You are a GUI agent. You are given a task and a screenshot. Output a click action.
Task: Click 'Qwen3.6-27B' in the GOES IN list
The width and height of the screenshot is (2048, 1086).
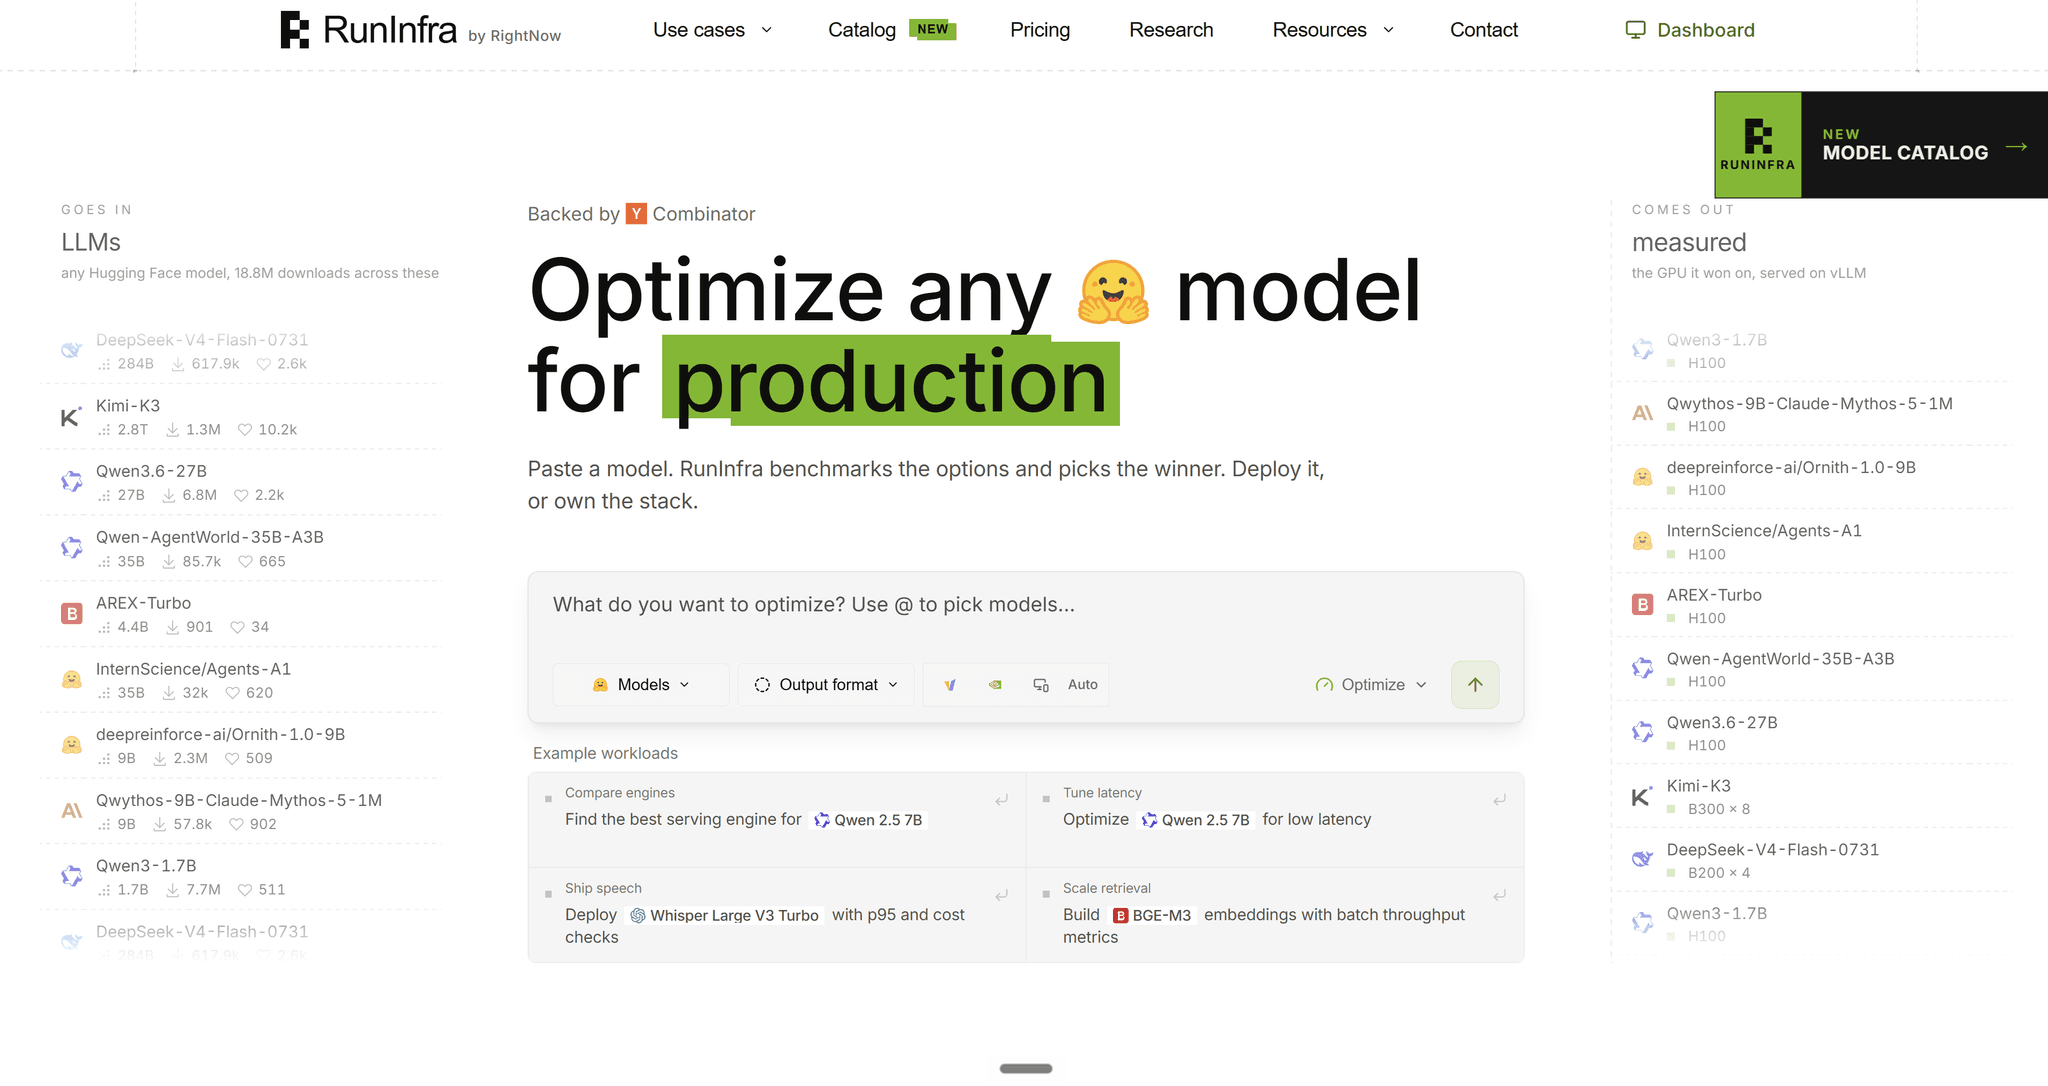pos(151,471)
